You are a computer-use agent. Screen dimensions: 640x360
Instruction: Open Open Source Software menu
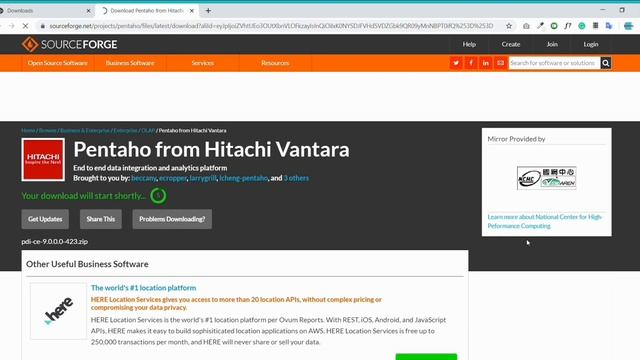(x=58, y=63)
